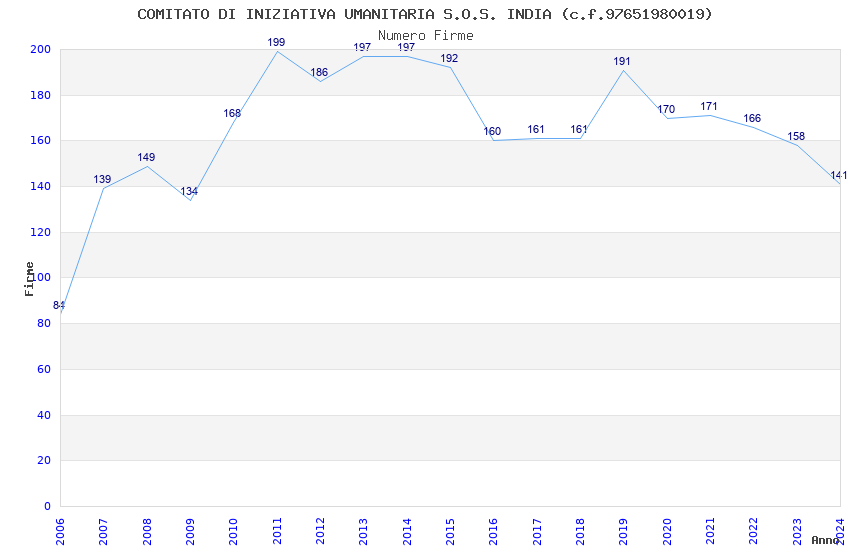Click the 192 data label for 2015

(449, 59)
